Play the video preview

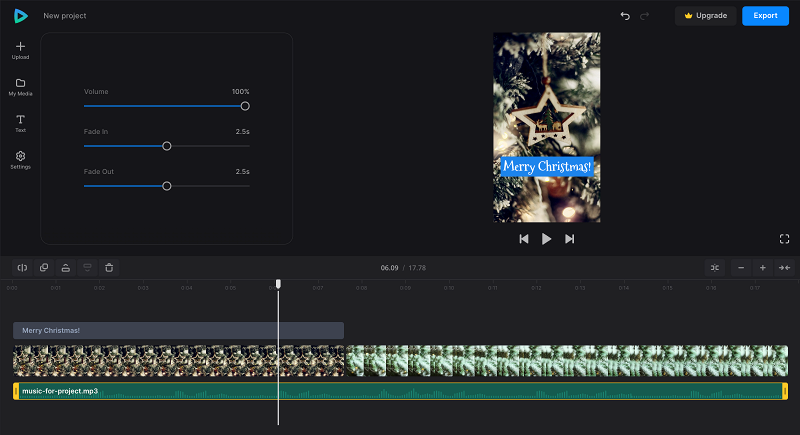(x=546, y=239)
